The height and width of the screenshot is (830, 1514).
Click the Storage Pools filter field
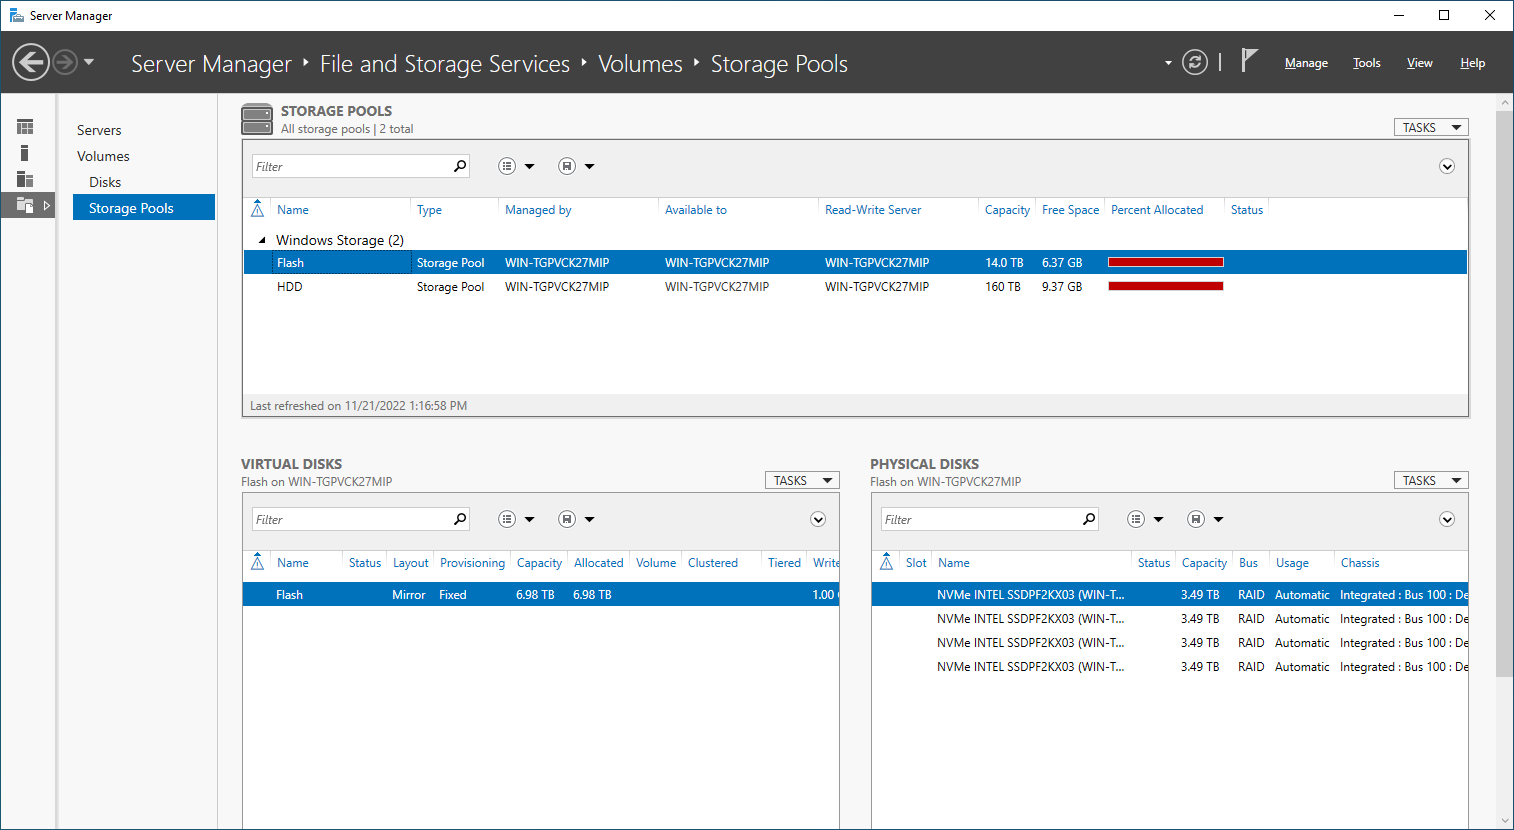pos(350,166)
